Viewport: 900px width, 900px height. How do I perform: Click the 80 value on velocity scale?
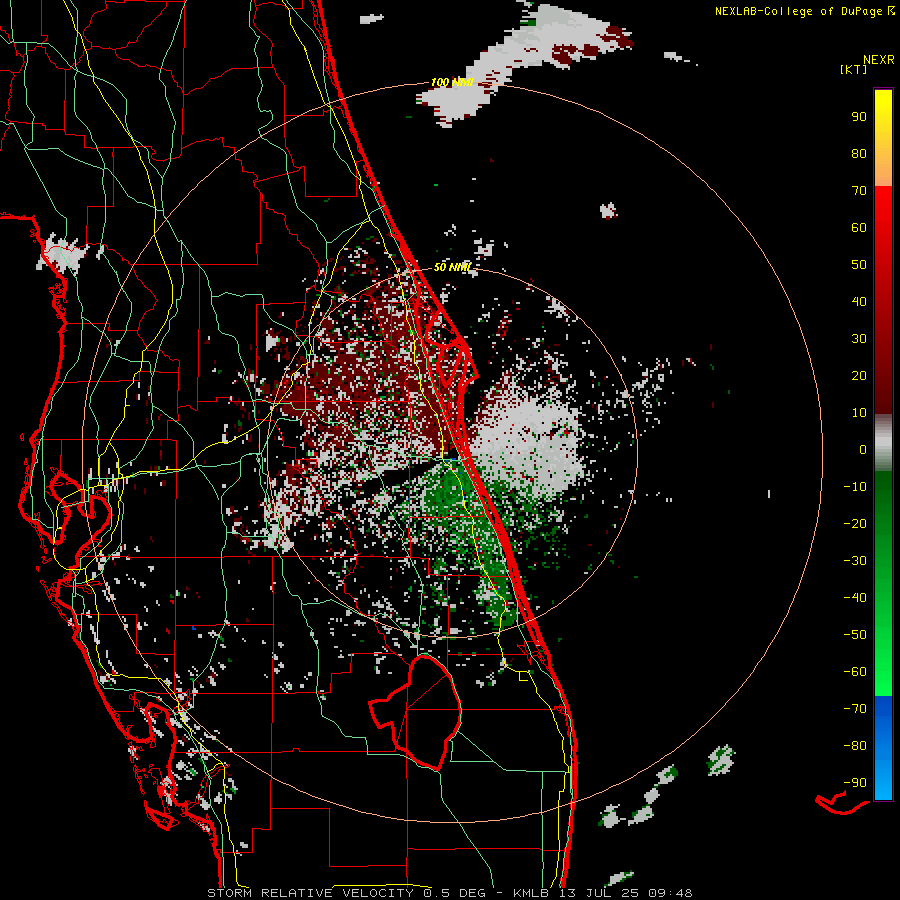[x=859, y=154]
